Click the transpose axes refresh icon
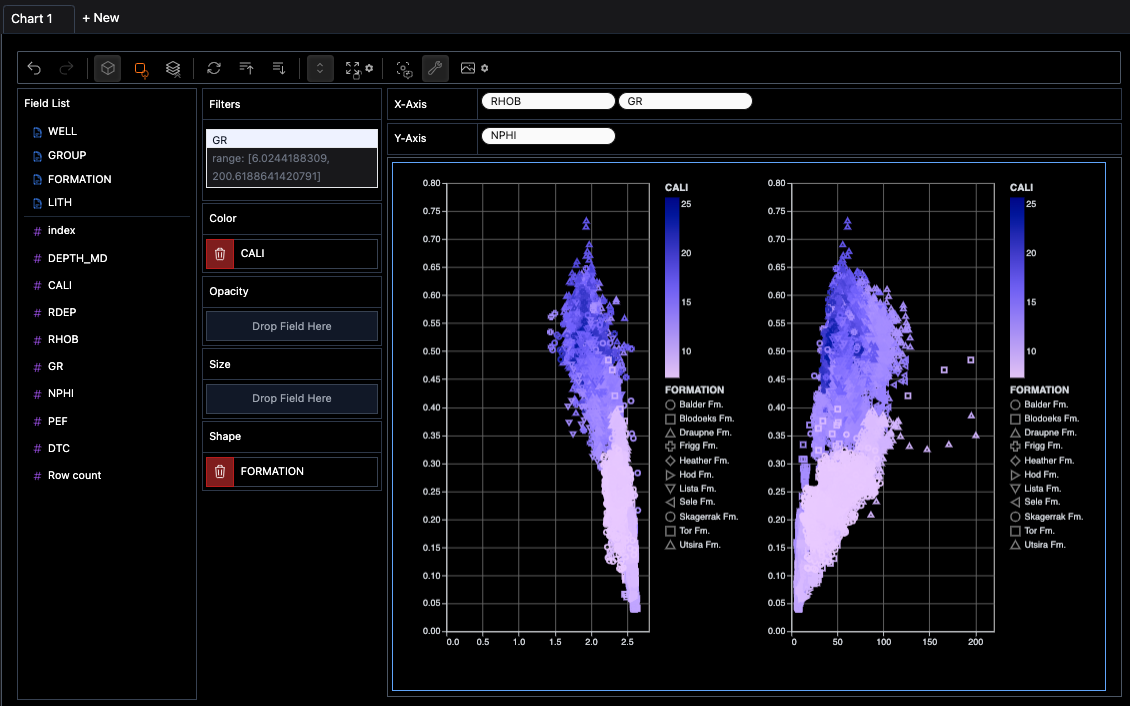1130x706 pixels. (214, 68)
